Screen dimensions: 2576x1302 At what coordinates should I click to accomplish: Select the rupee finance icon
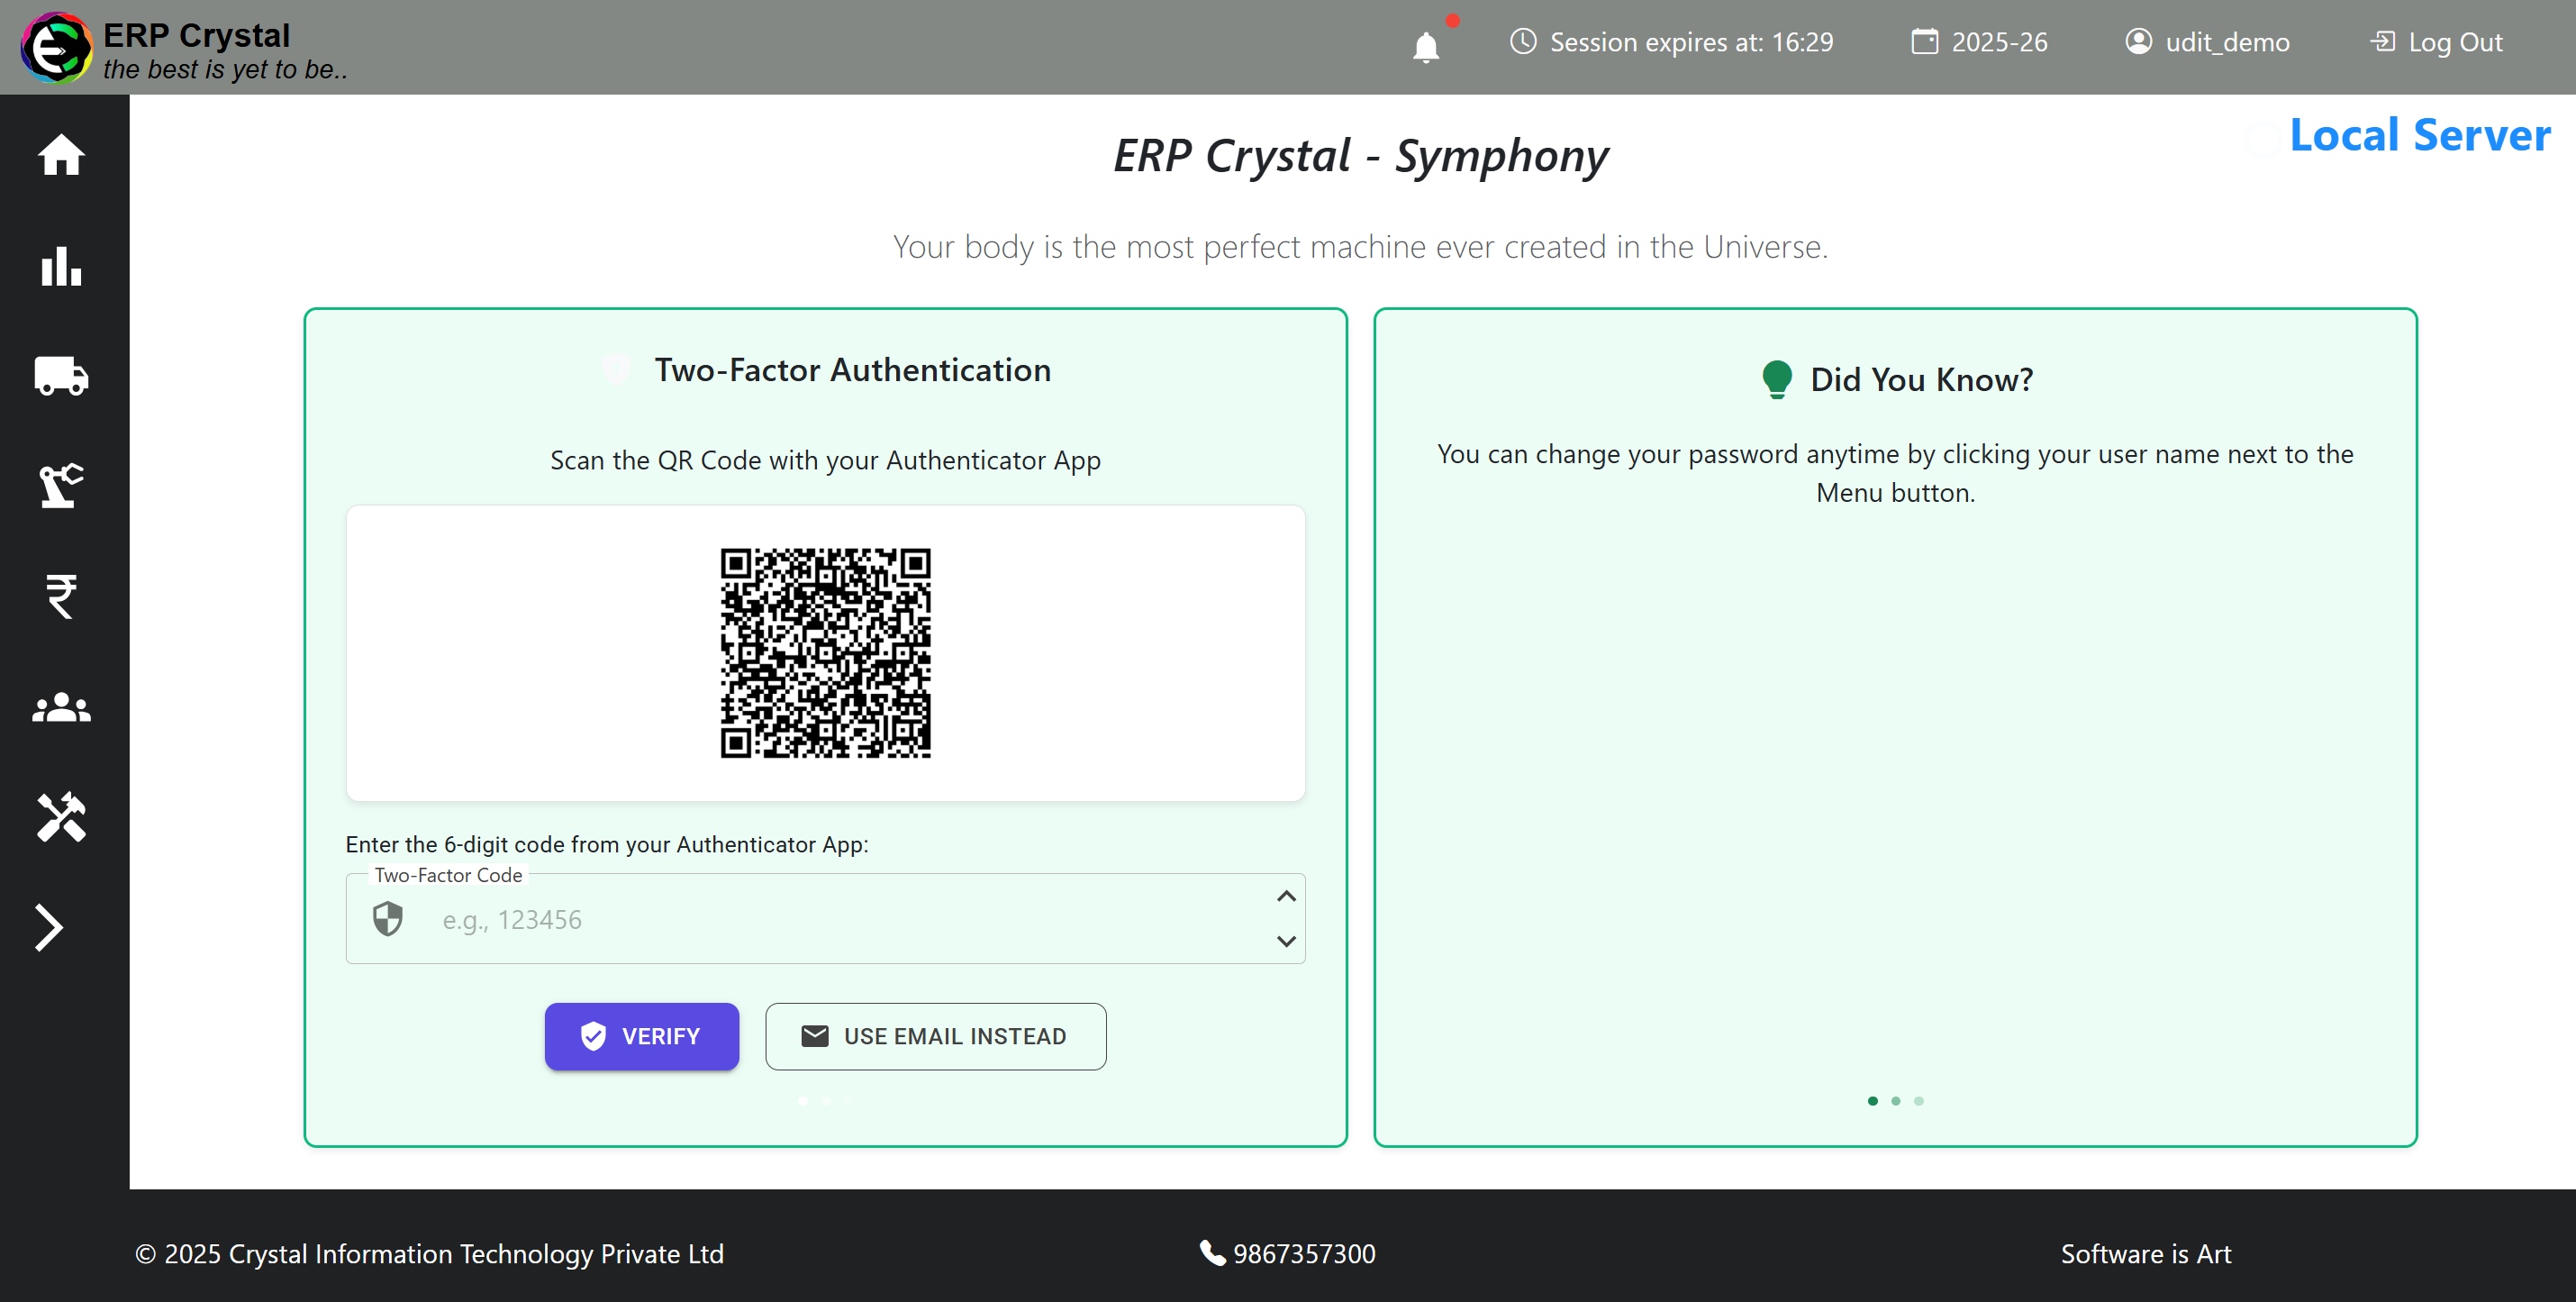pyautogui.click(x=61, y=597)
